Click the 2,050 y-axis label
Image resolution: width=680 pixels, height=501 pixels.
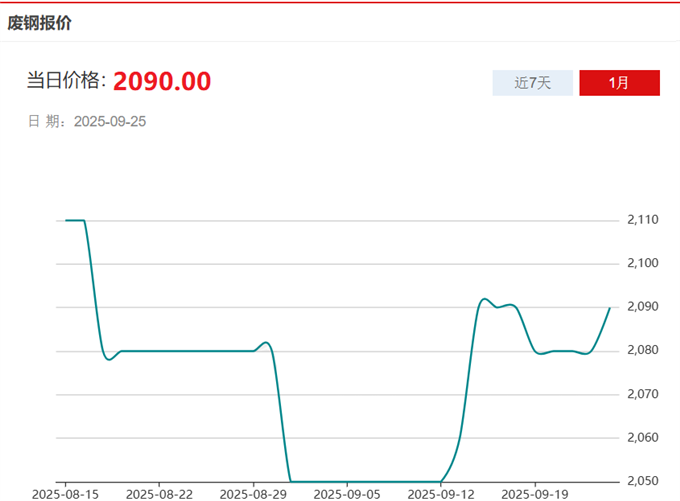click(x=643, y=480)
